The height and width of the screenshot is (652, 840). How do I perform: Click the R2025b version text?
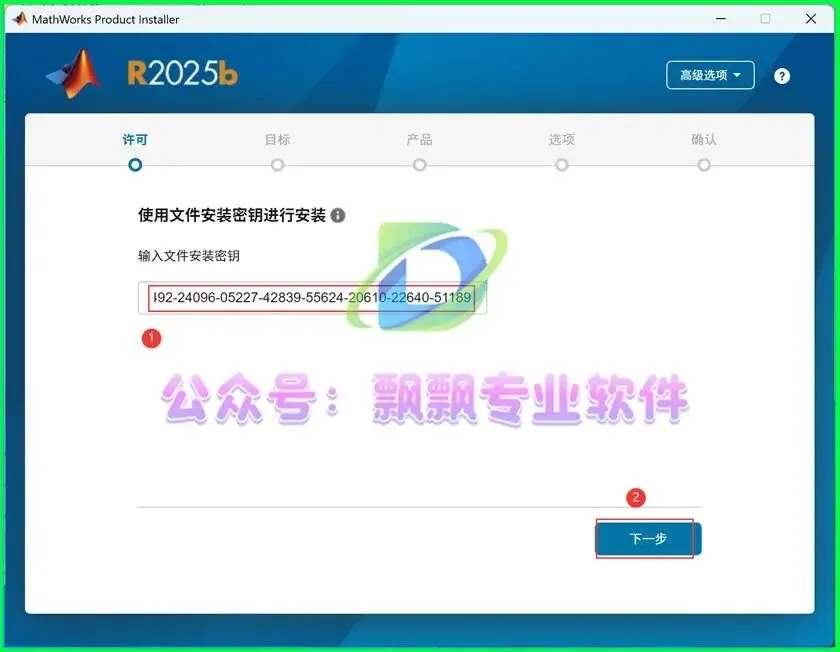pos(183,73)
